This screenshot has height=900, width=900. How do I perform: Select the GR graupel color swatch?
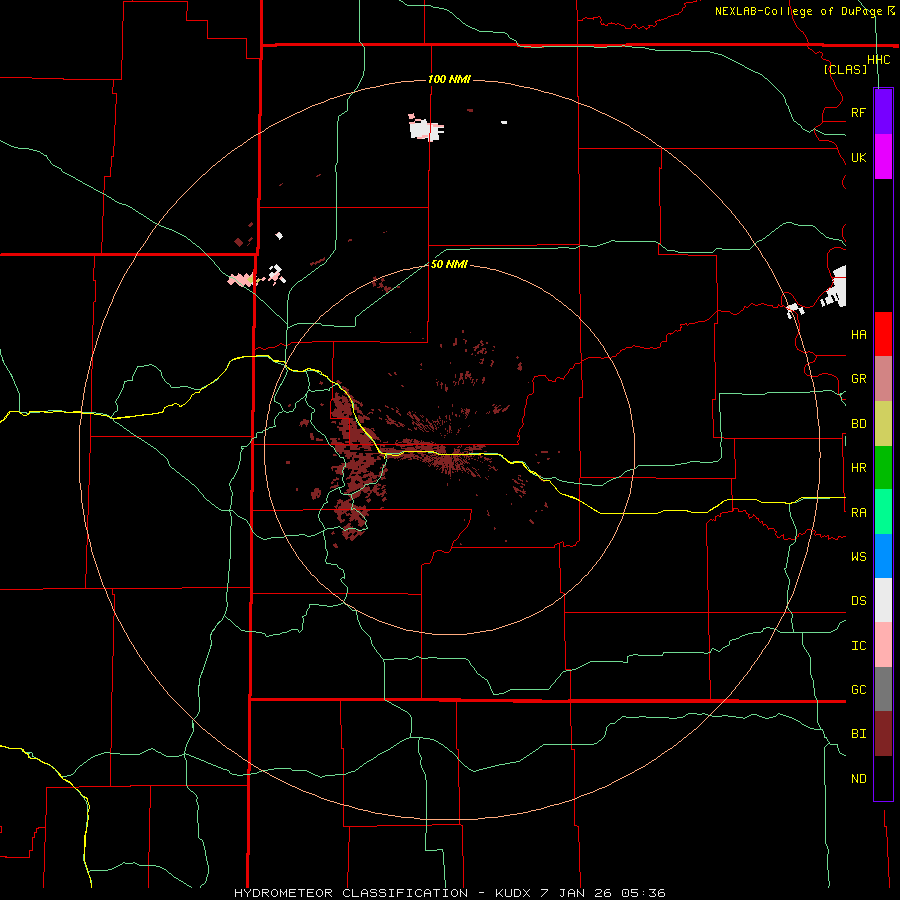[x=883, y=379]
